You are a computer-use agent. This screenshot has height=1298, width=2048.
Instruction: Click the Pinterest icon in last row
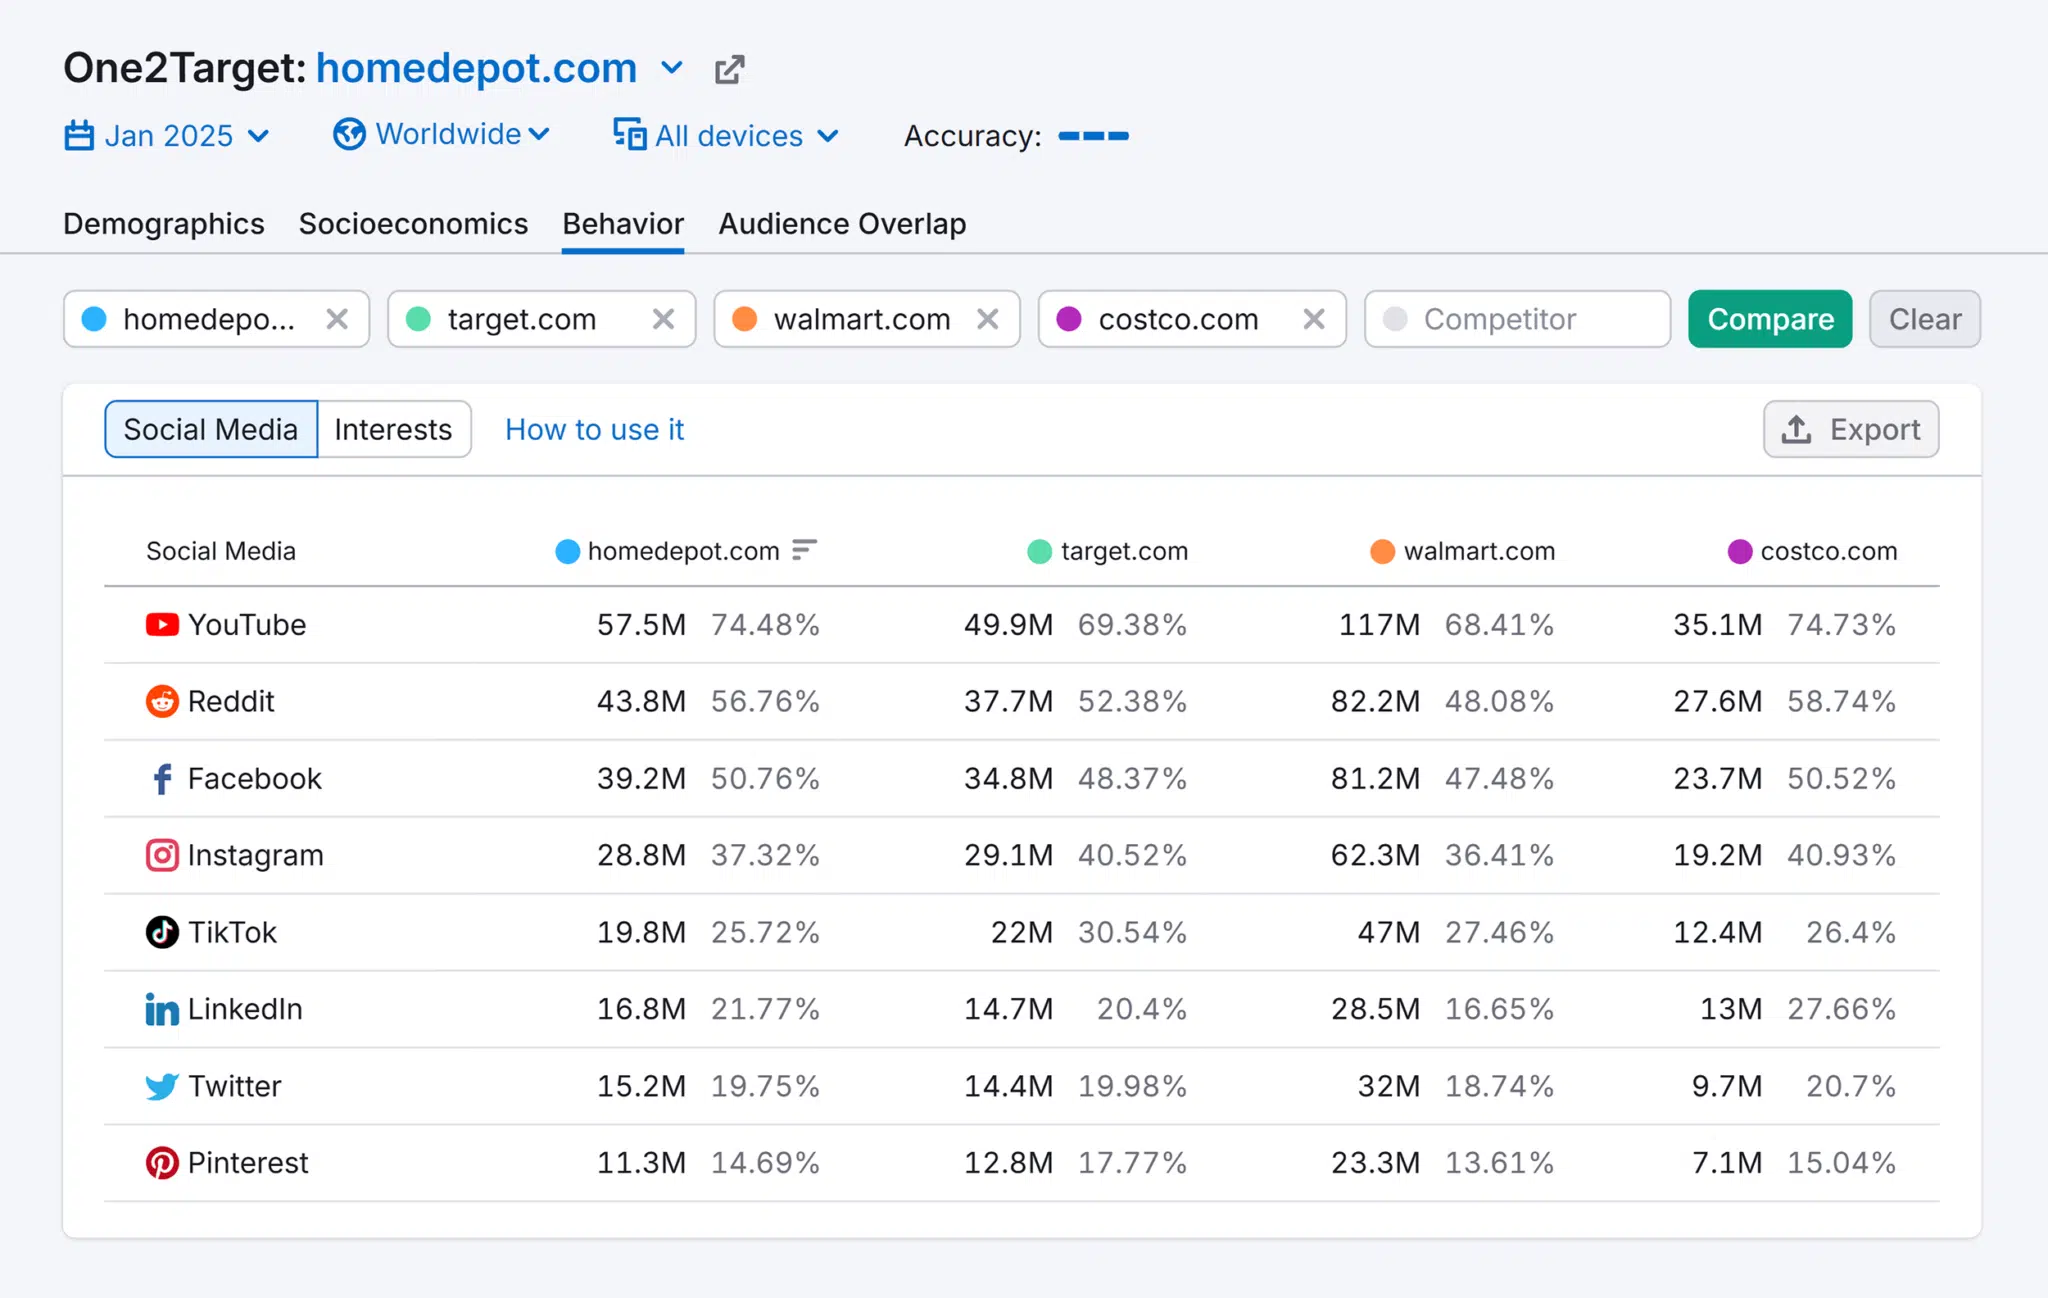(x=162, y=1163)
